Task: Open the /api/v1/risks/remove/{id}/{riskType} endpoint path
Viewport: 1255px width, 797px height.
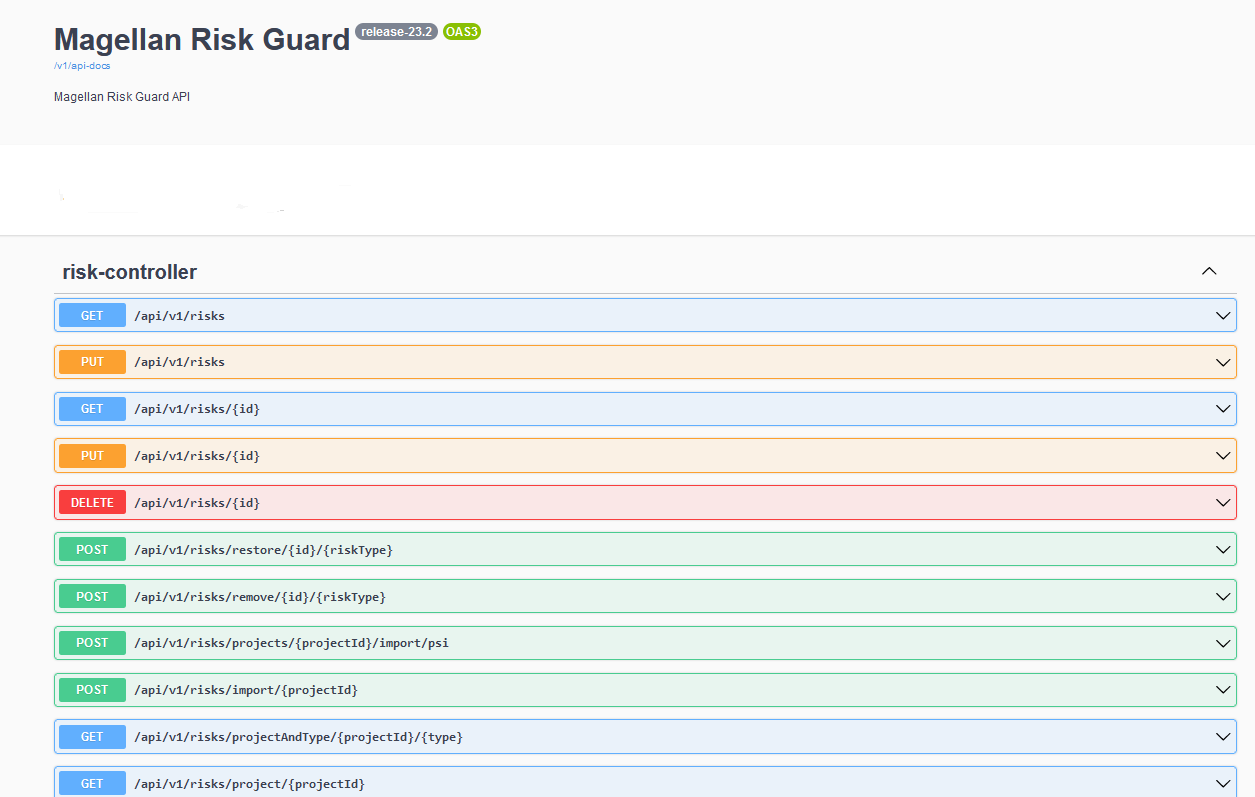Action: 260,597
